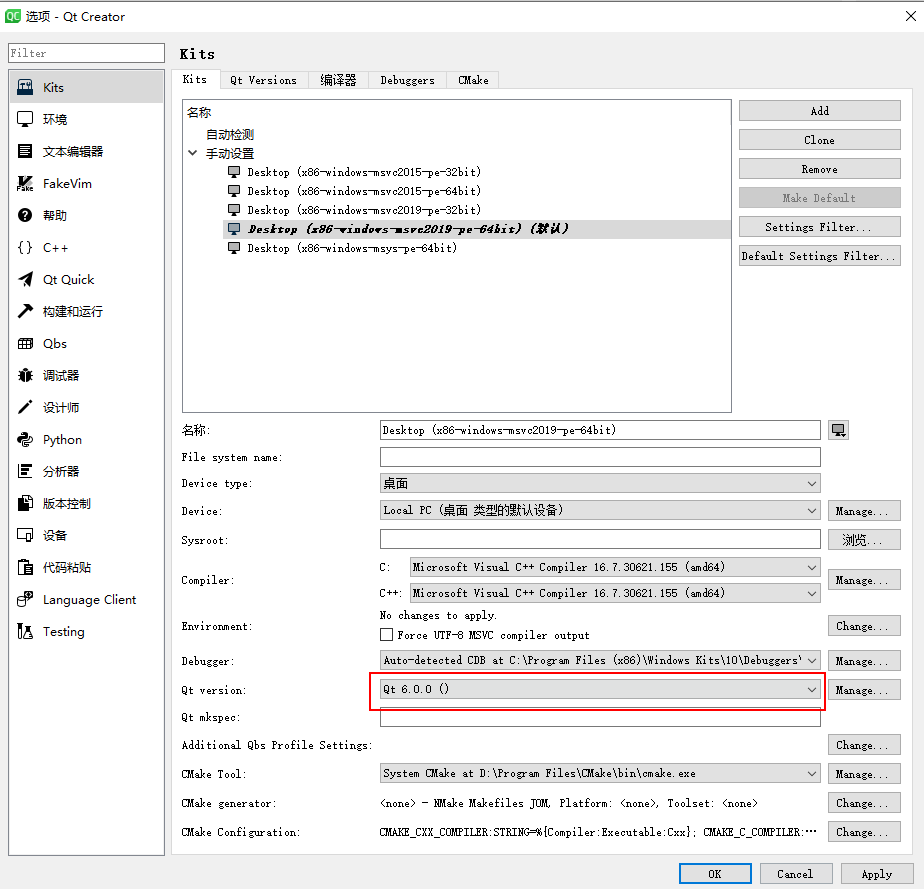Open Settings Filter dialog
924x889 pixels.
(x=820, y=227)
